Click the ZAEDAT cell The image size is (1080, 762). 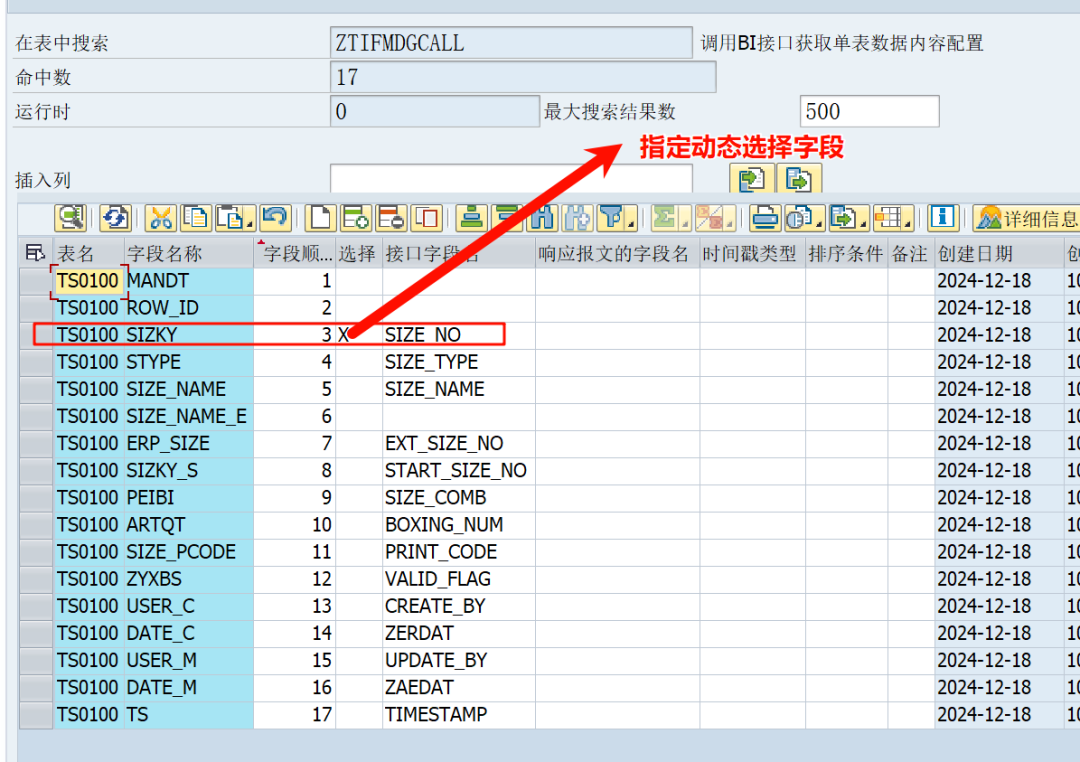(x=458, y=688)
